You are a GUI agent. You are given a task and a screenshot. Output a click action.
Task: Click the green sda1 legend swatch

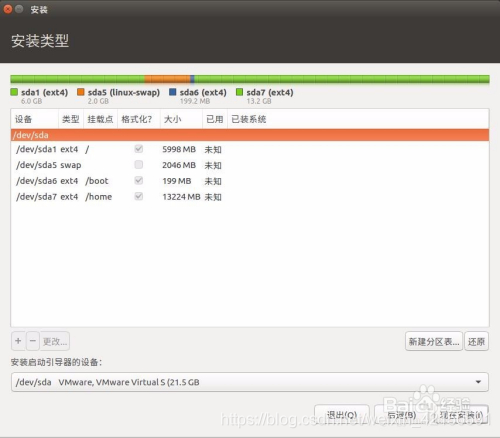14,92
